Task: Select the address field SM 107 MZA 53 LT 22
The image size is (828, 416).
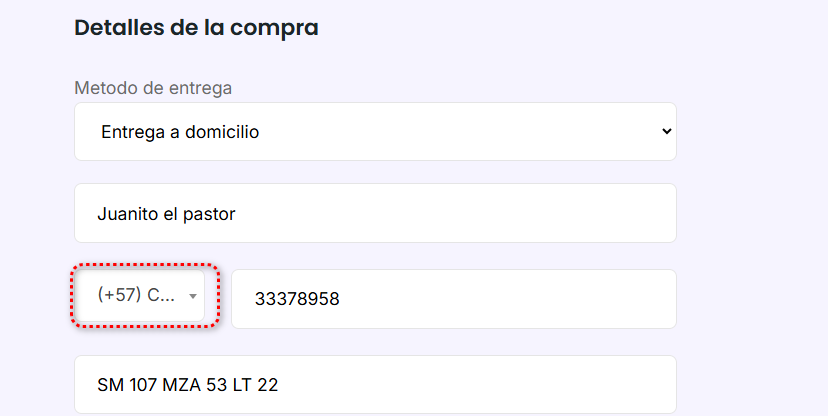Action: click(x=375, y=385)
